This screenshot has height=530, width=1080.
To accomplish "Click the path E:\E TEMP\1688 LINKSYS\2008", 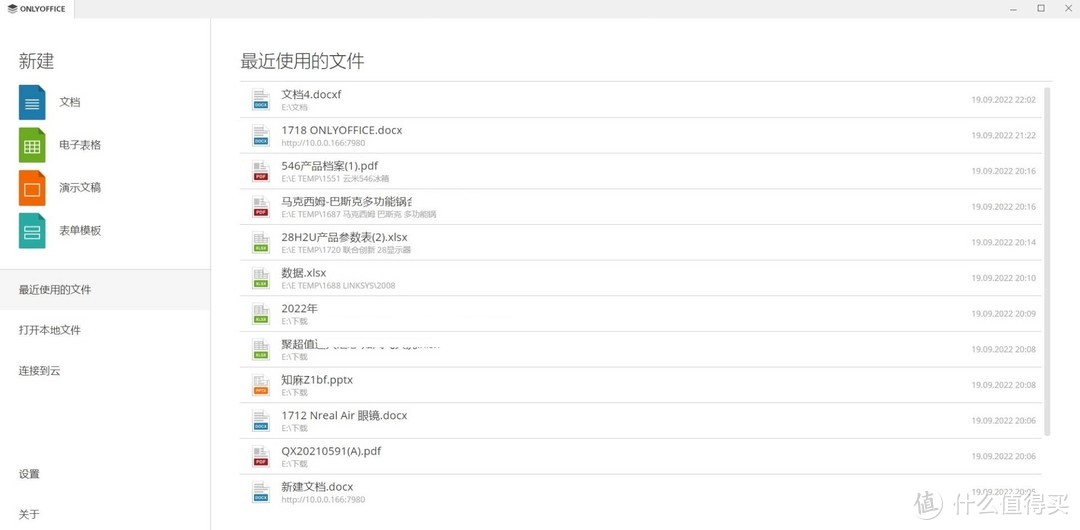I will pos(338,285).
